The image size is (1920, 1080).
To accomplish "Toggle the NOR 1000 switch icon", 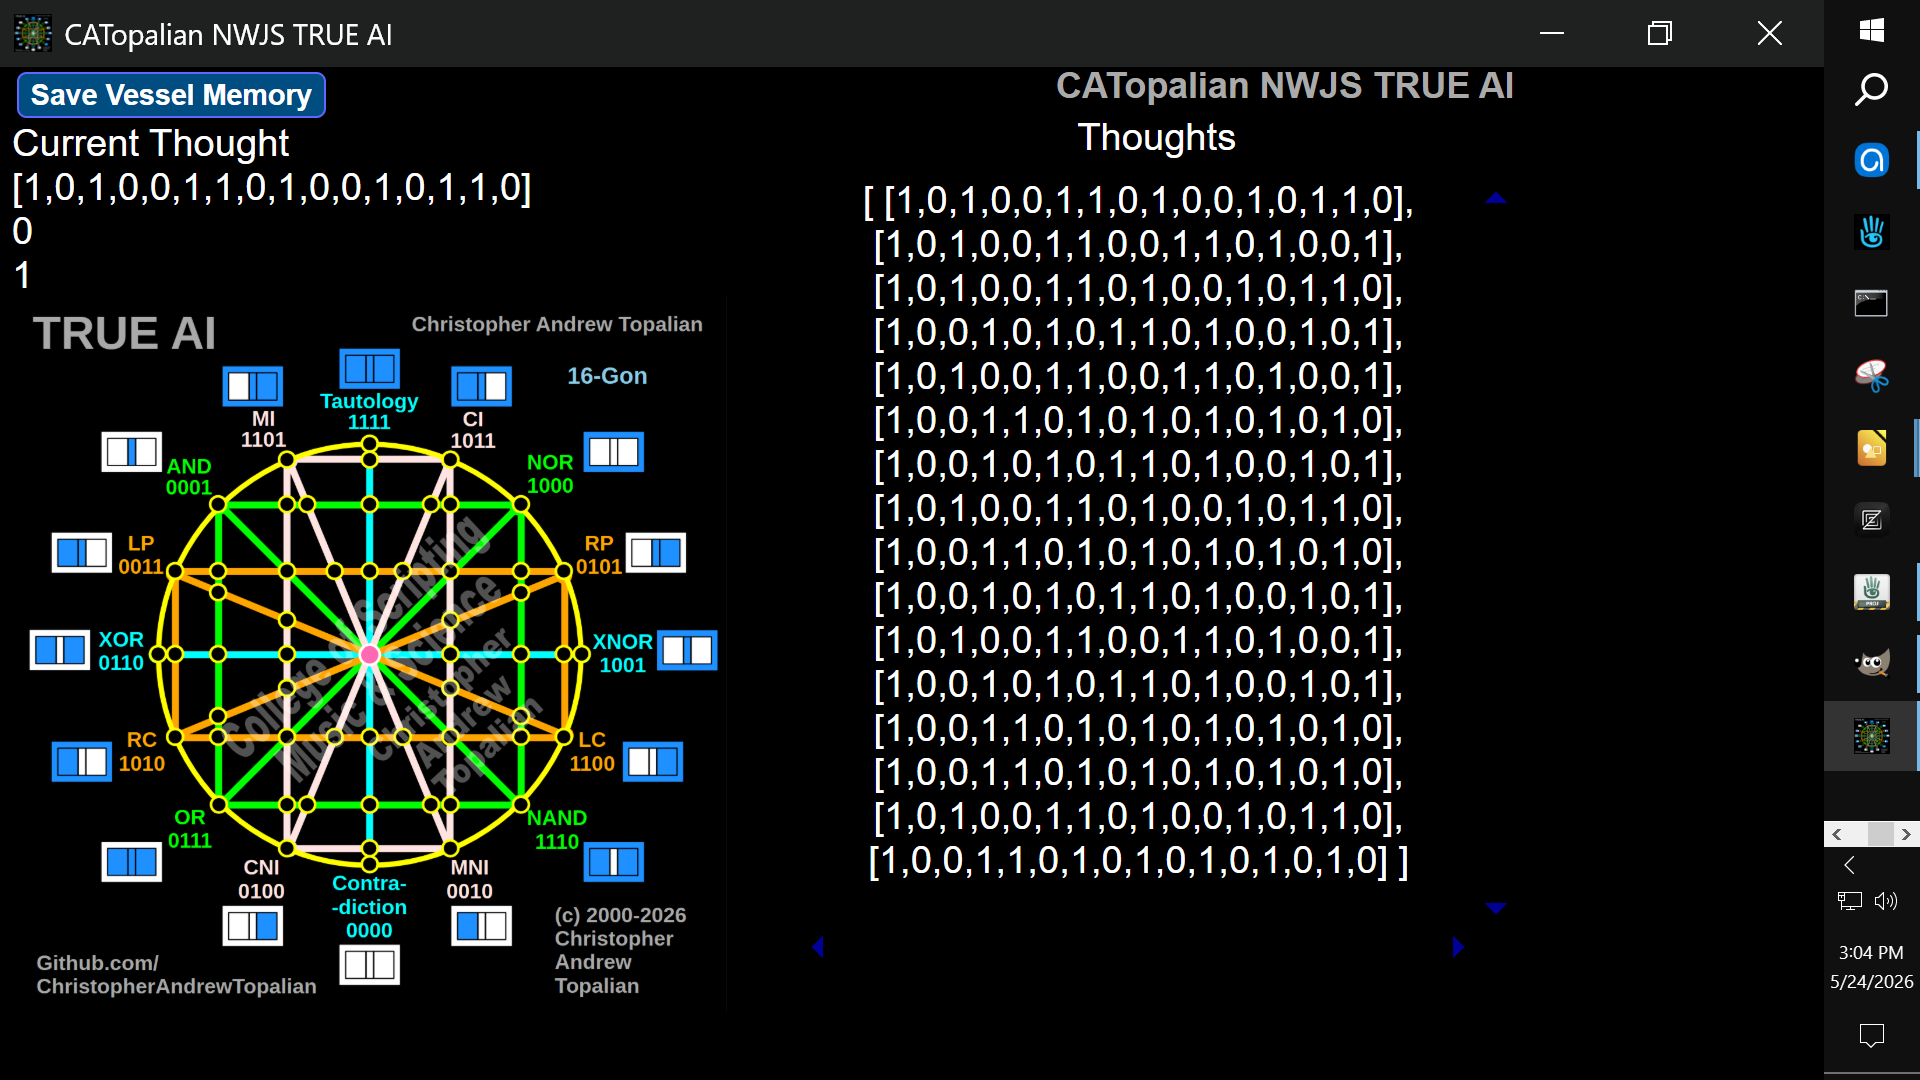I will (x=613, y=452).
